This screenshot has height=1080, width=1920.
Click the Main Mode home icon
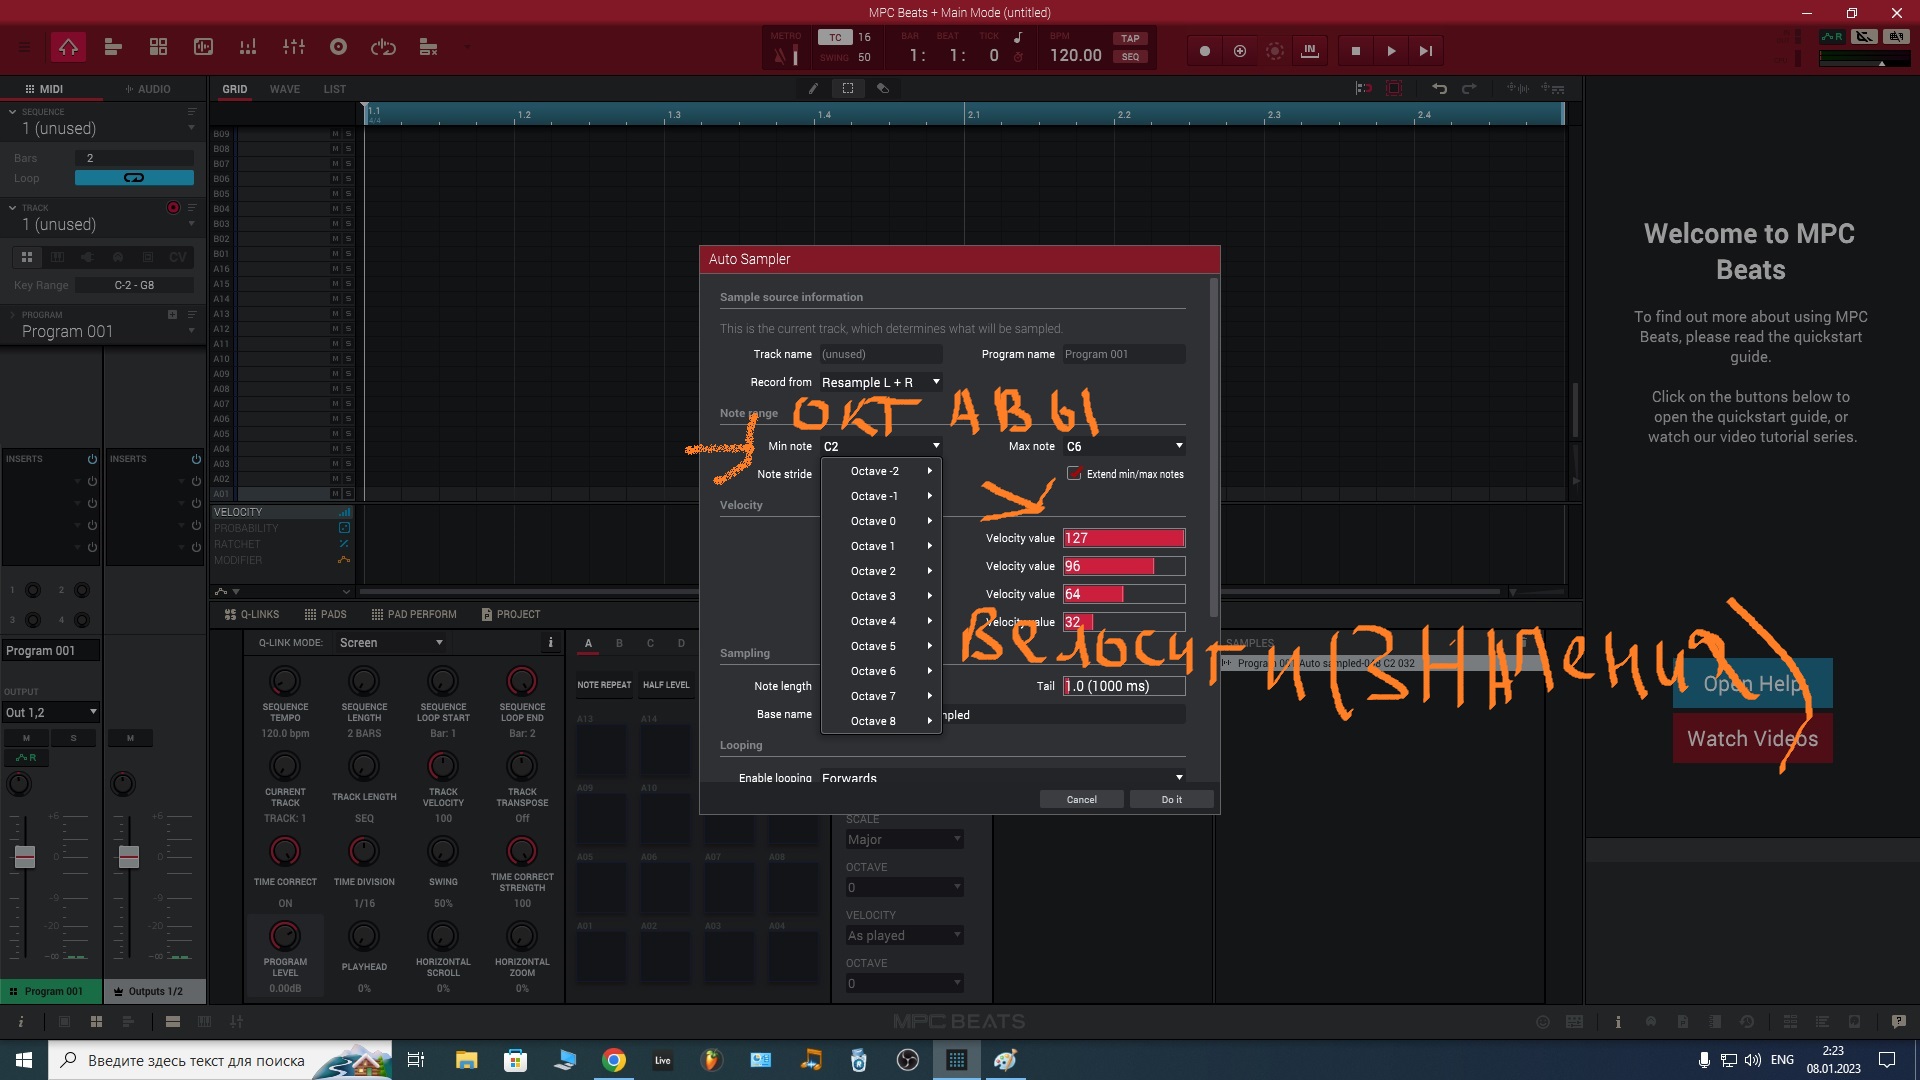coord(68,47)
